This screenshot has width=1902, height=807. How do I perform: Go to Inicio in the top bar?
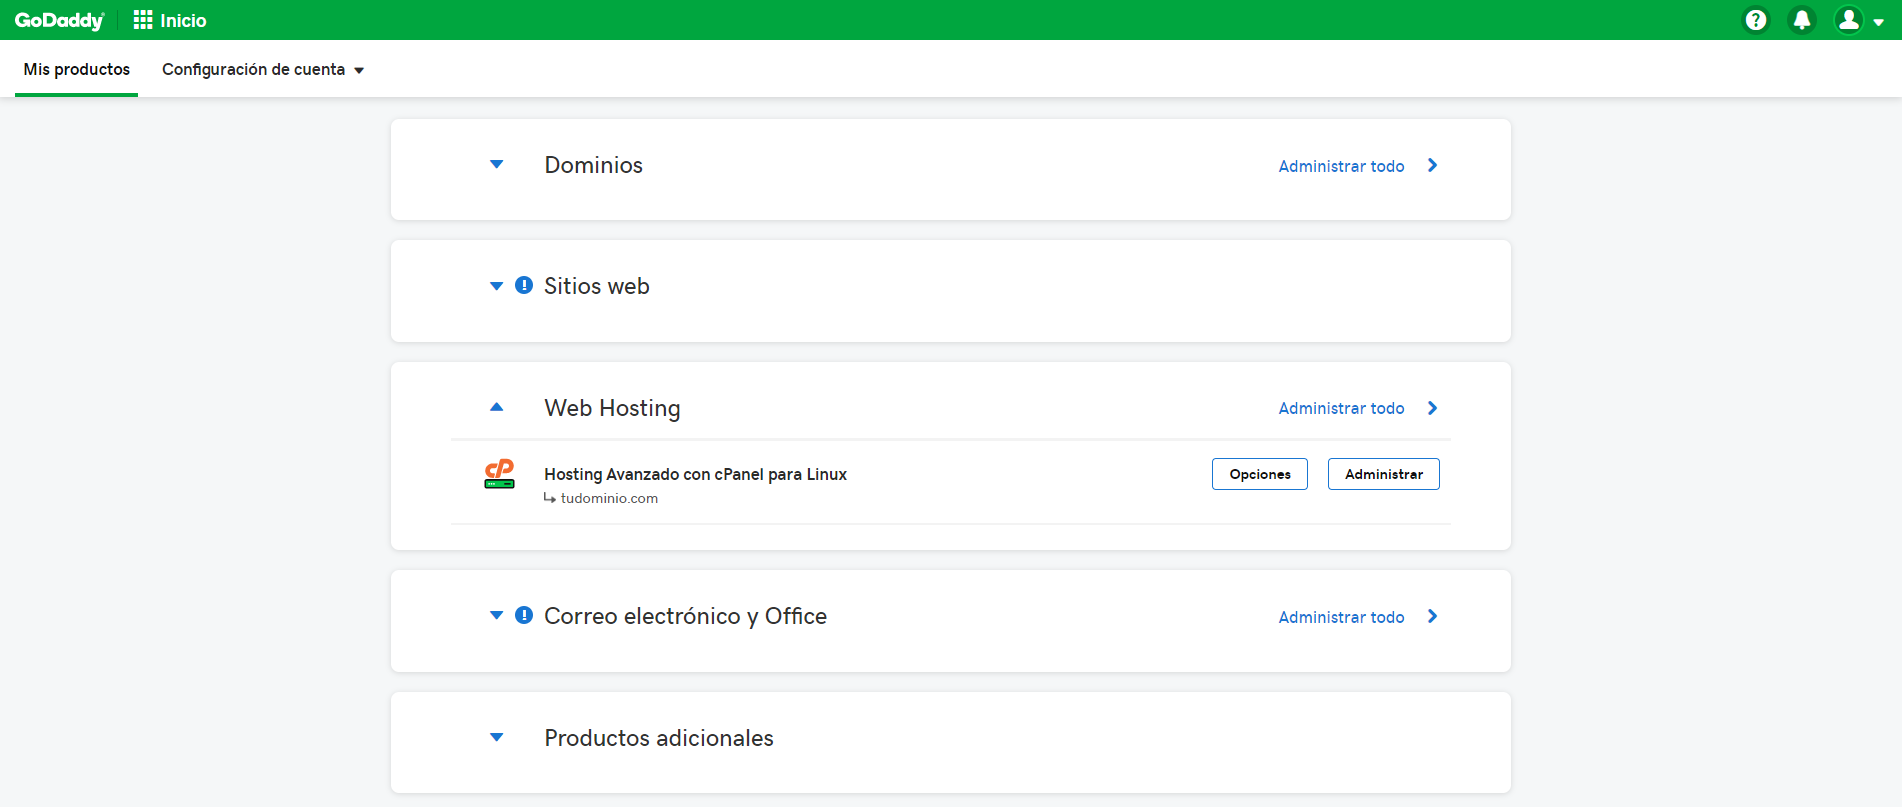click(183, 20)
